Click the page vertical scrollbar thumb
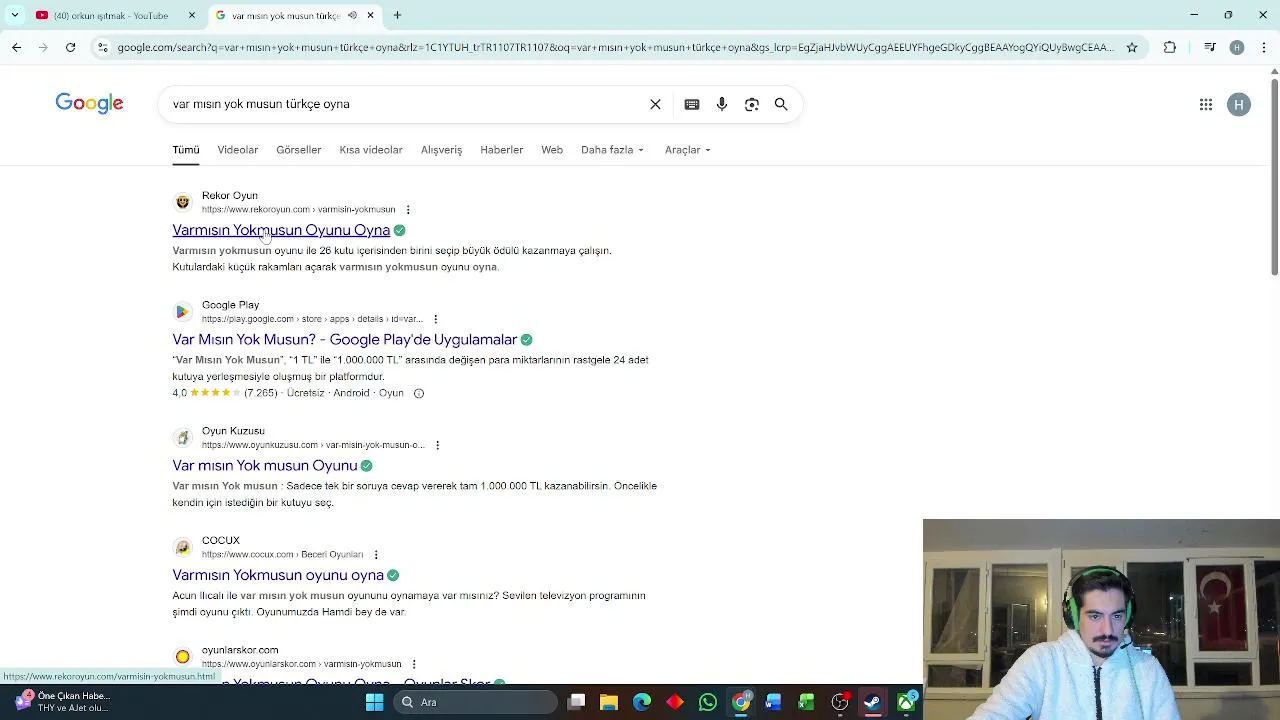This screenshot has width=1280, height=720. pos(1274,176)
